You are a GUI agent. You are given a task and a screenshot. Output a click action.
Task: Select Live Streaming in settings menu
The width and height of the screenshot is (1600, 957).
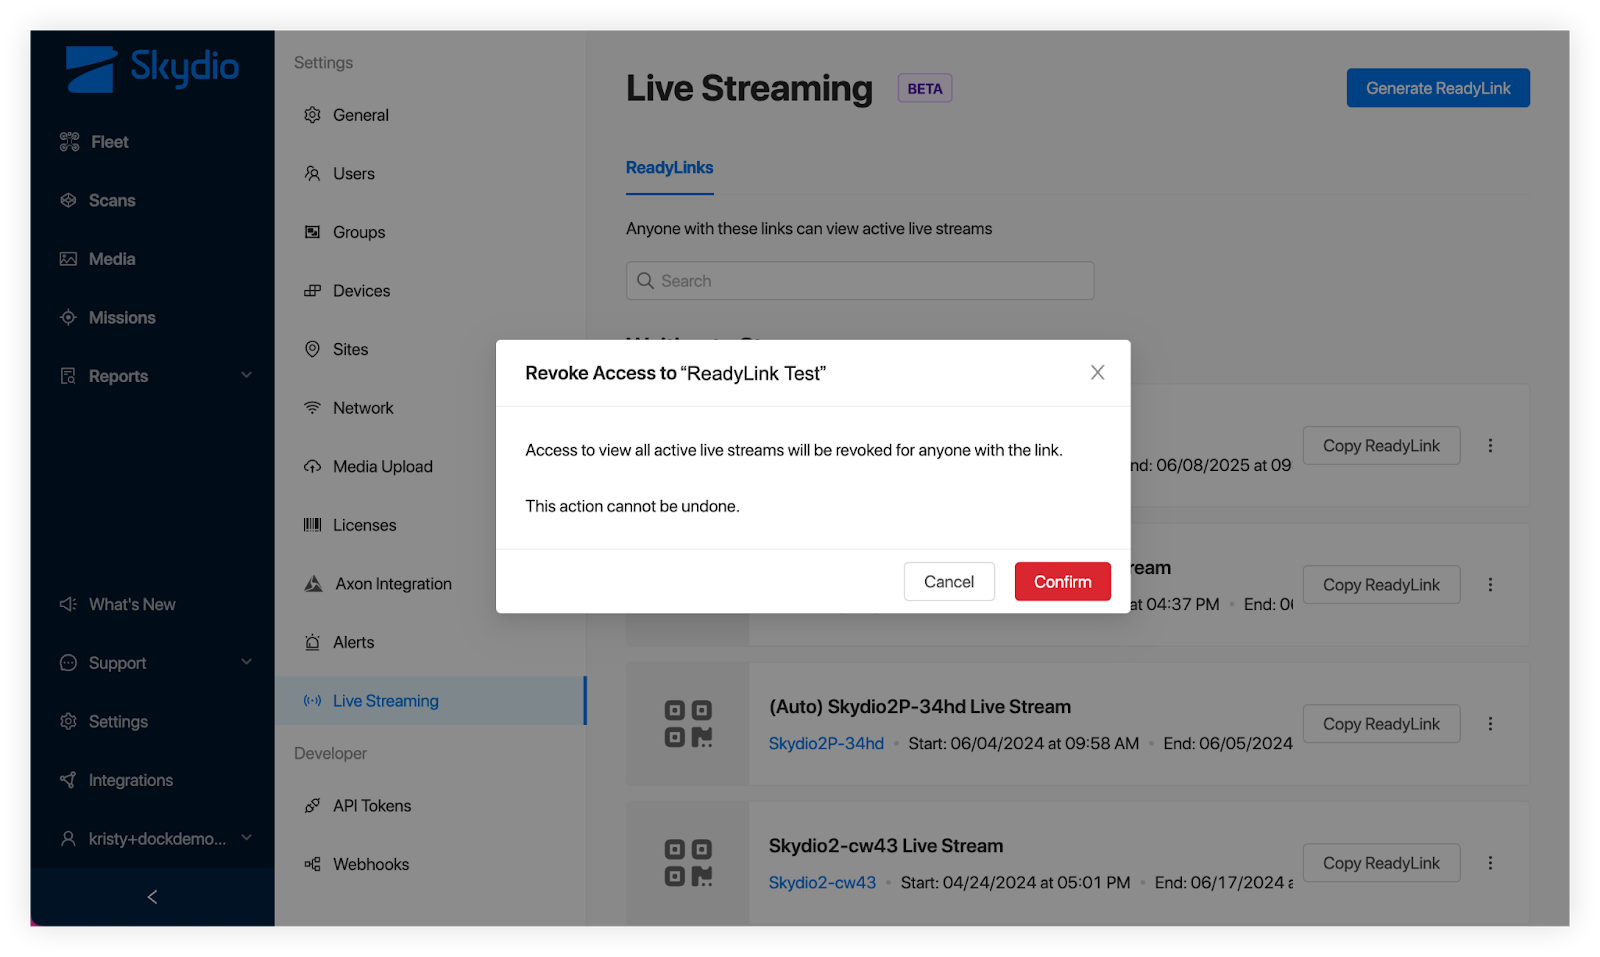[385, 702]
